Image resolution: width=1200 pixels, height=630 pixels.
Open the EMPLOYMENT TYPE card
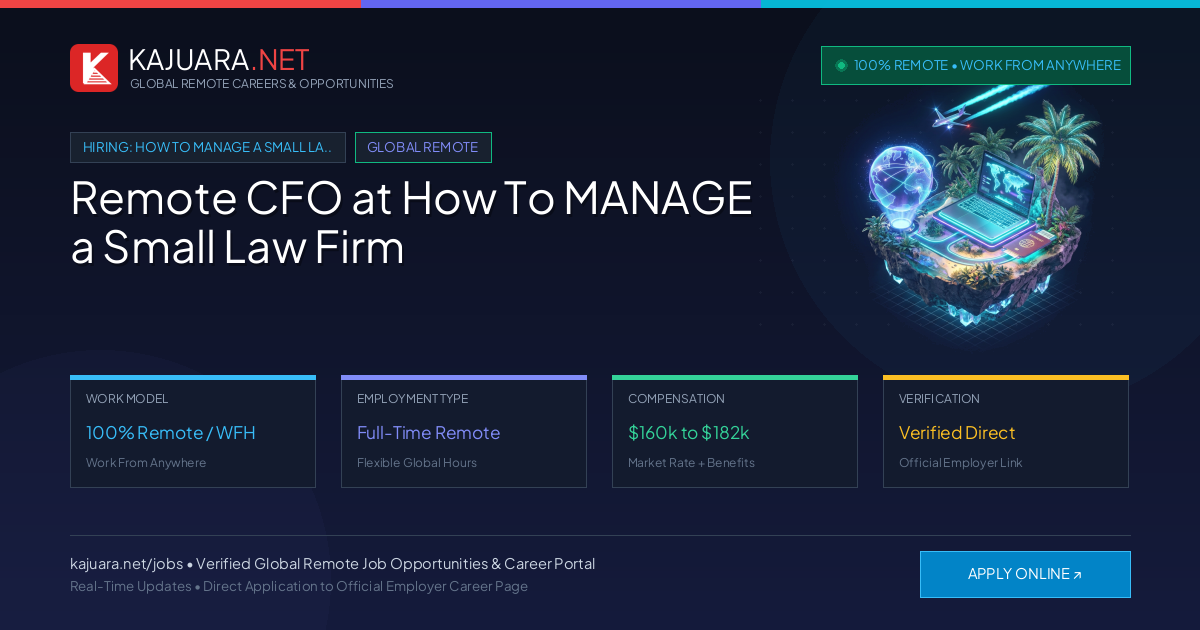pos(464,432)
